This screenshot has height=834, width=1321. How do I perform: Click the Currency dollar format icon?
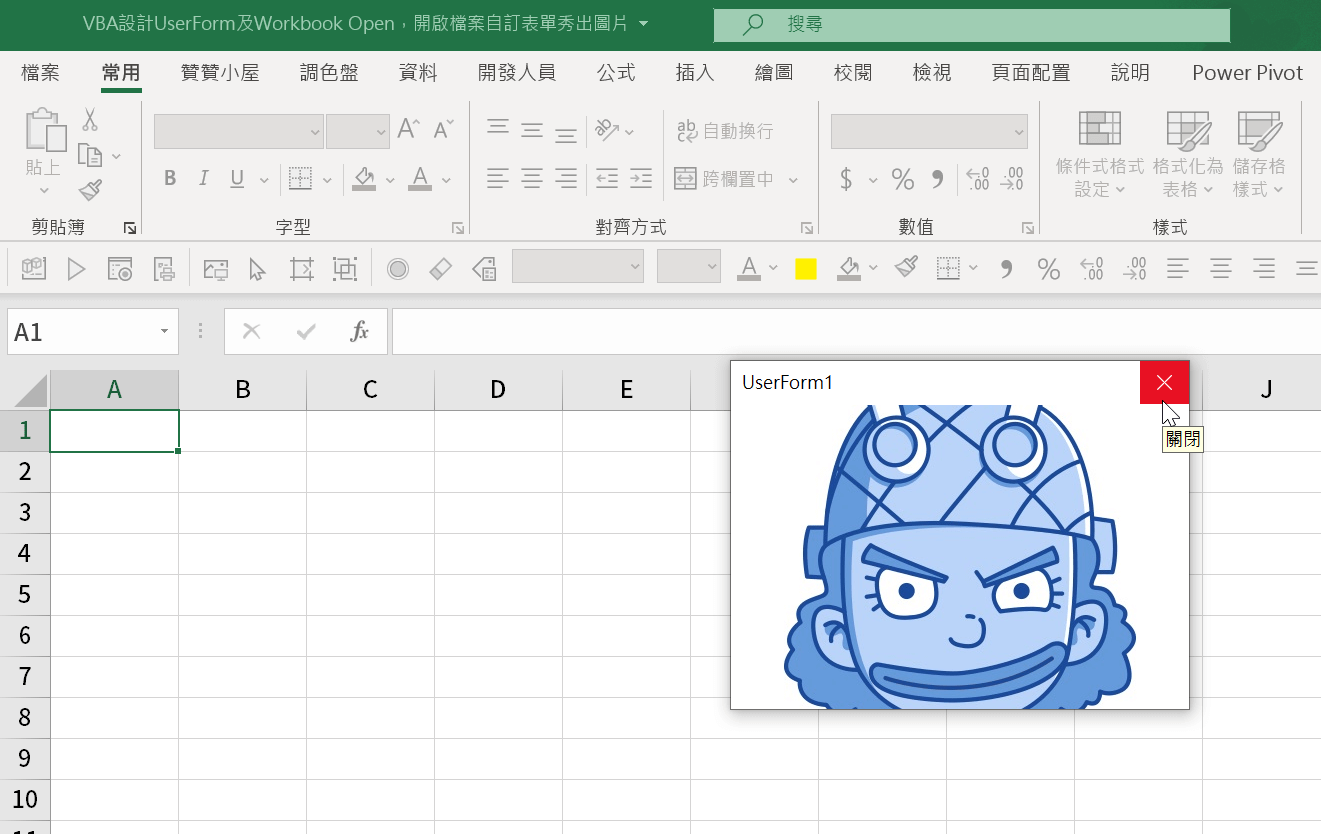[x=846, y=179]
